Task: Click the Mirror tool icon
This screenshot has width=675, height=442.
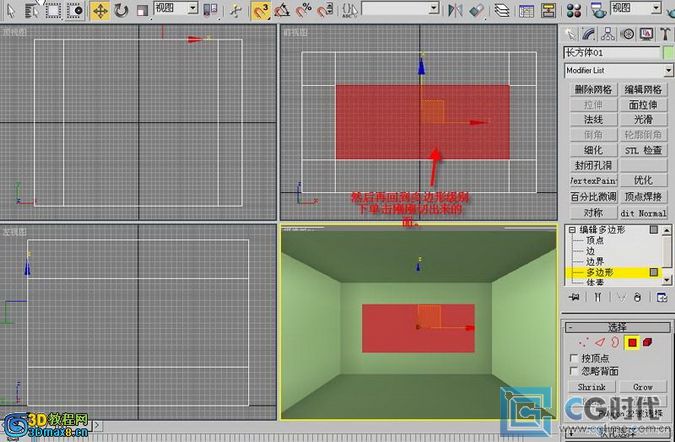Action: point(455,10)
